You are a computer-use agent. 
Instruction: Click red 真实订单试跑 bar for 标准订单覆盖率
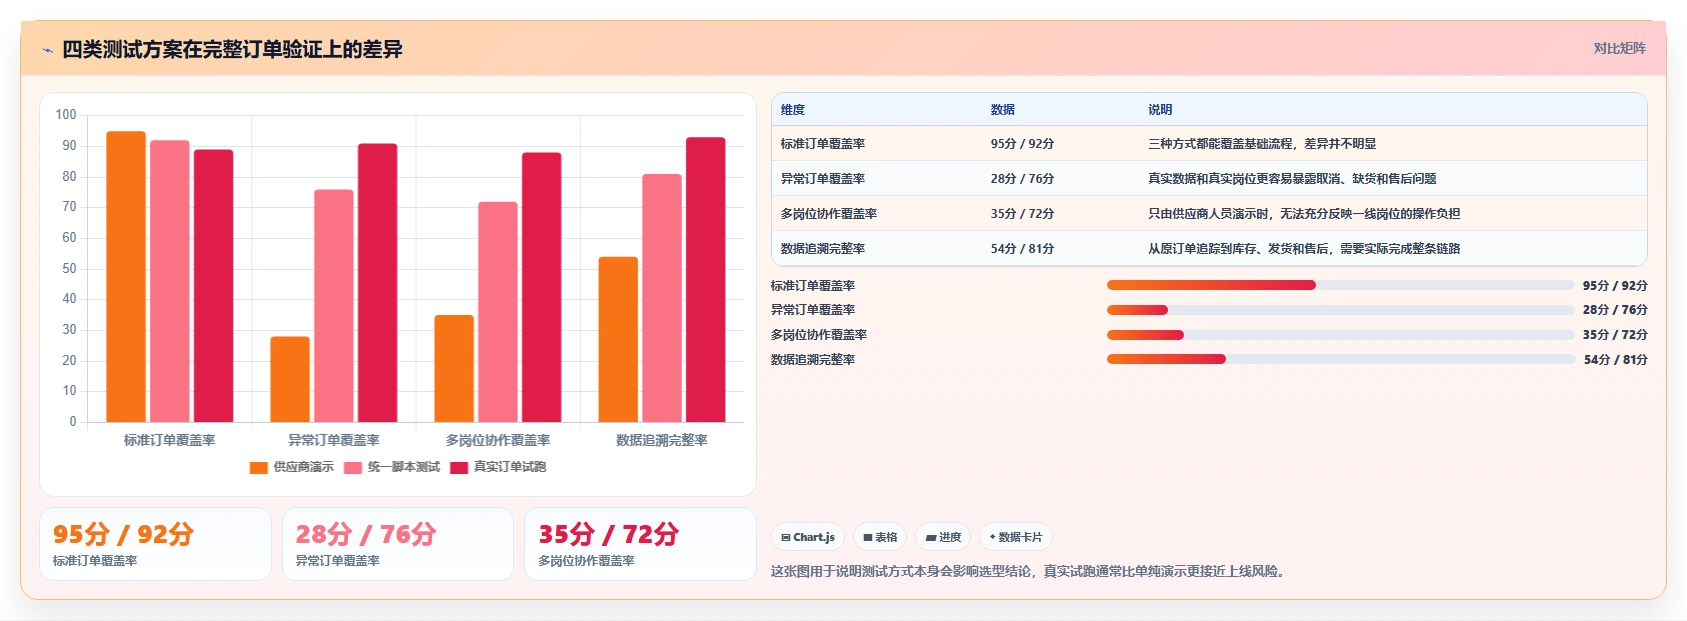[213, 286]
